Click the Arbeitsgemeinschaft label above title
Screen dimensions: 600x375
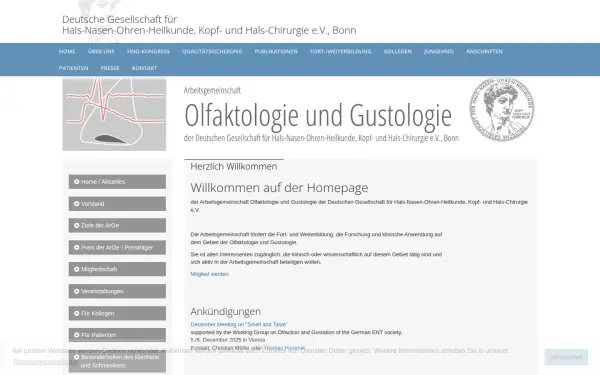click(x=212, y=90)
